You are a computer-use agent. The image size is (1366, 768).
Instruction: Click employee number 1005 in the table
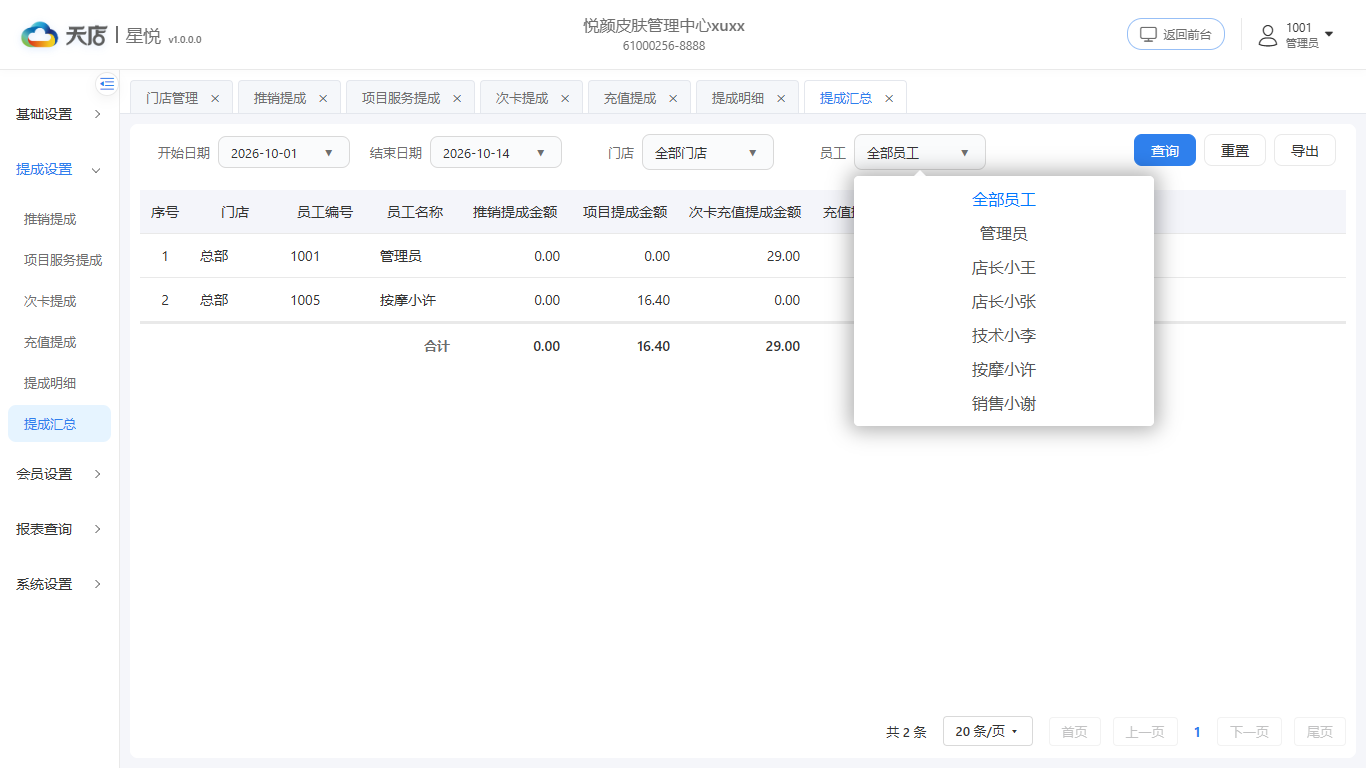[305, 300]
